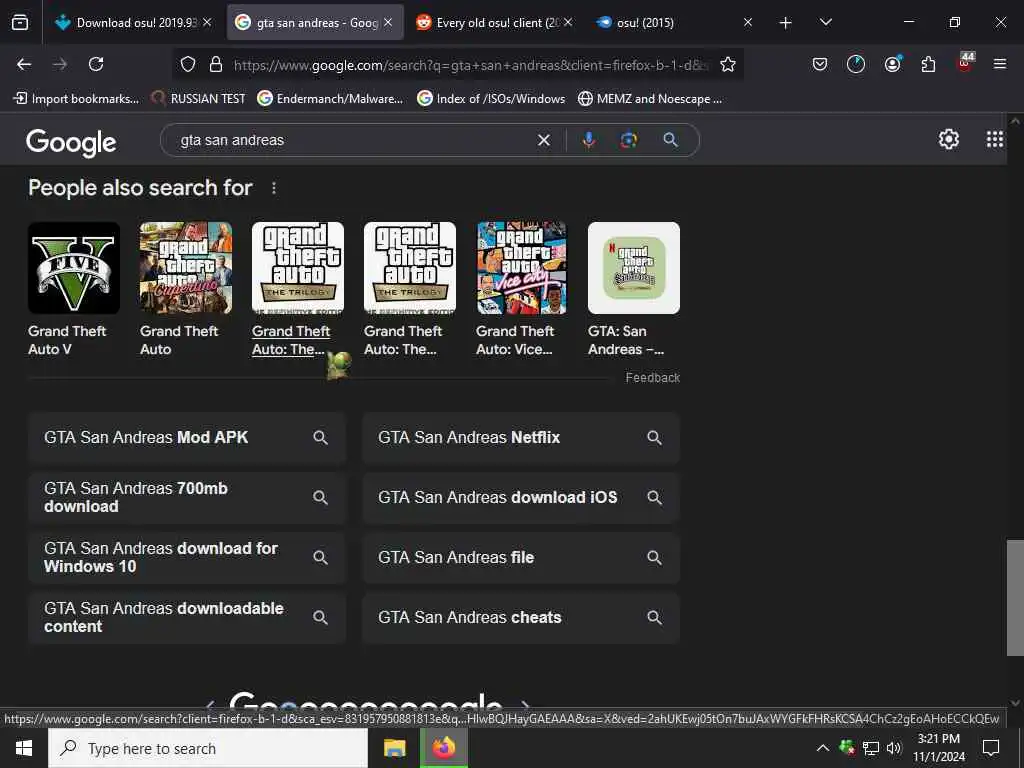Clear the Google search box text
This screenshot has width=1024, height=768.
pyautogui.click(x=543, y=140)
